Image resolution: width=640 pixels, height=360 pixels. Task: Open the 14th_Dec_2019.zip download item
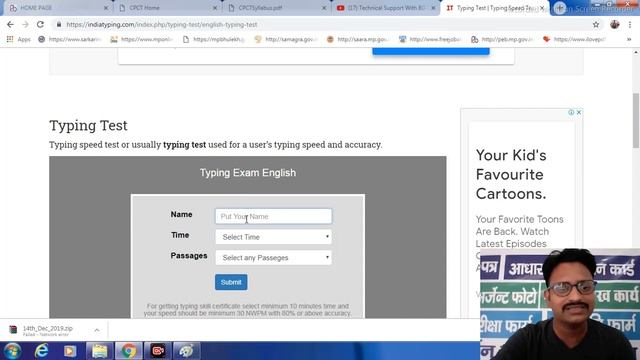[x=47, y=331]
